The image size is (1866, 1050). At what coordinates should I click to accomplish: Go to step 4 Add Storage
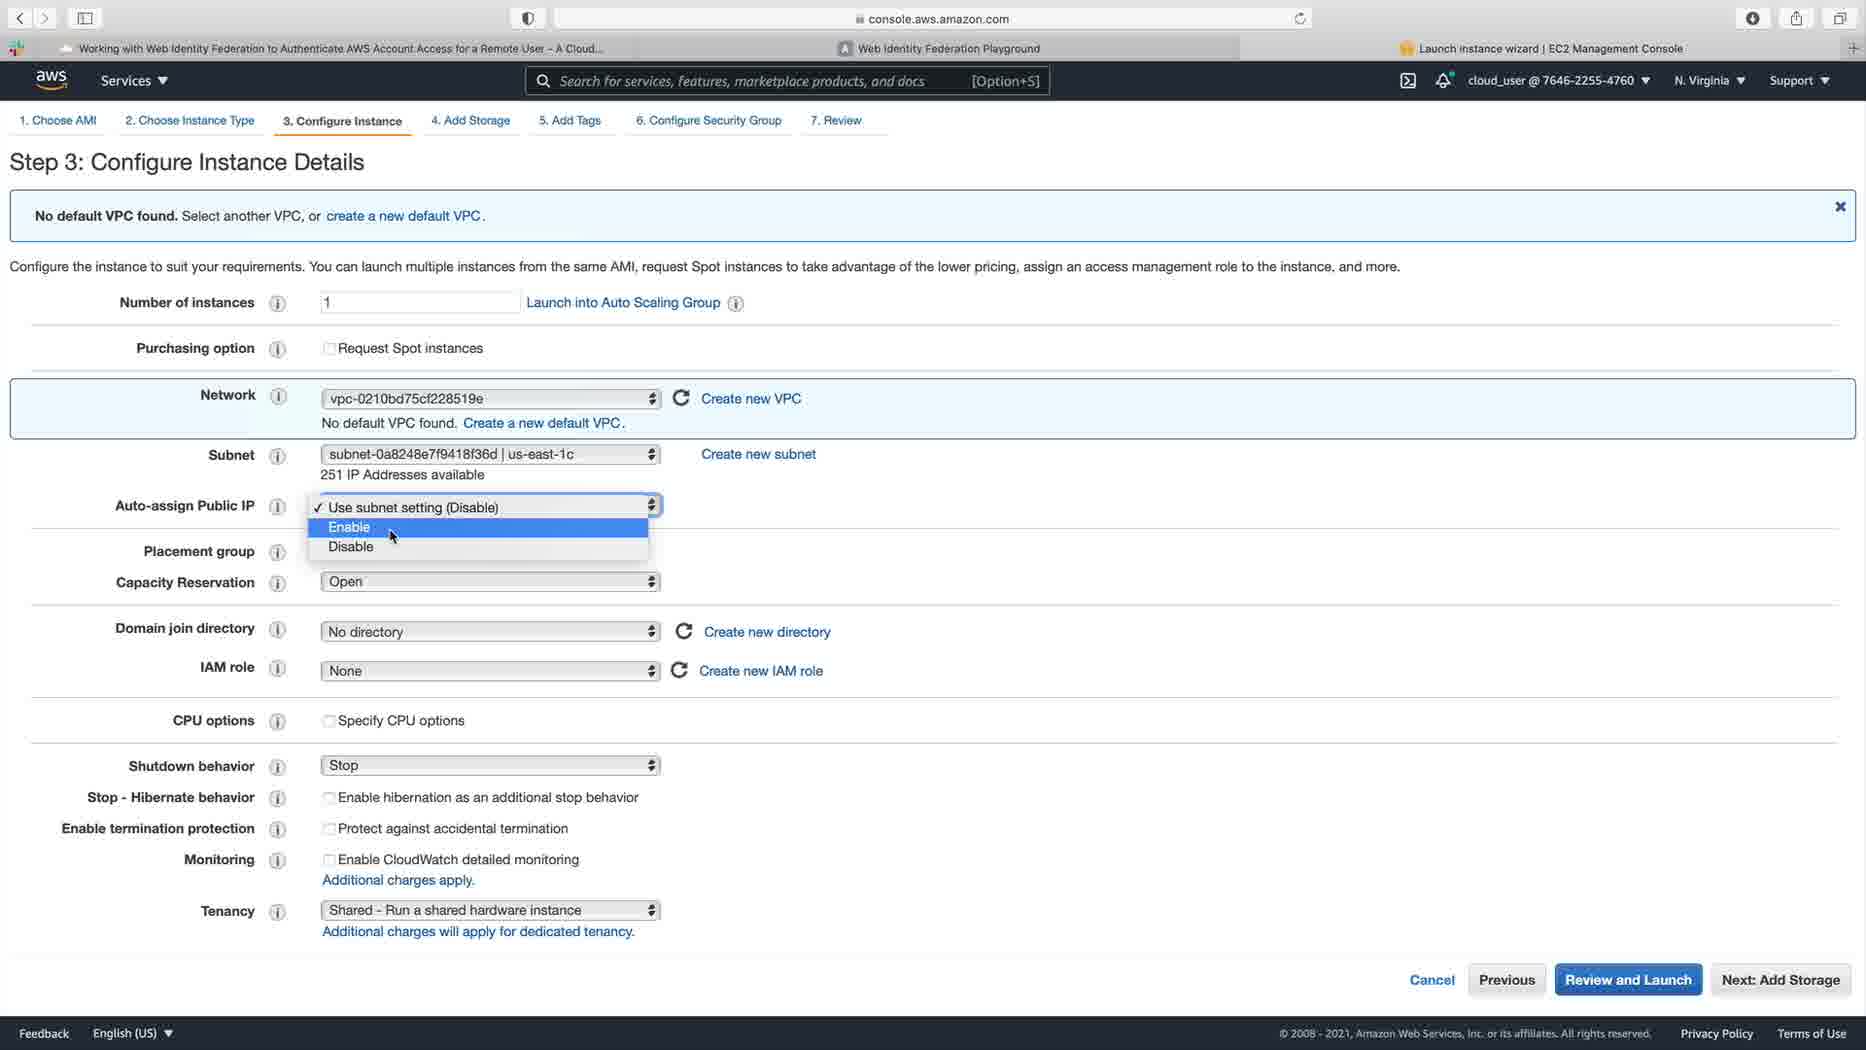470,120
